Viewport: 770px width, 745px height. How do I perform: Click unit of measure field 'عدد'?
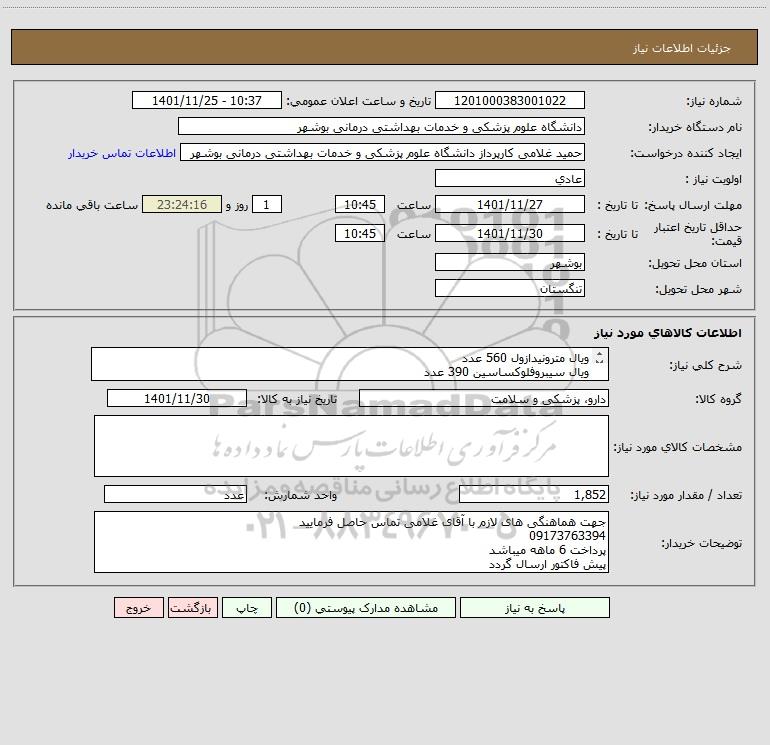point(175,494)
